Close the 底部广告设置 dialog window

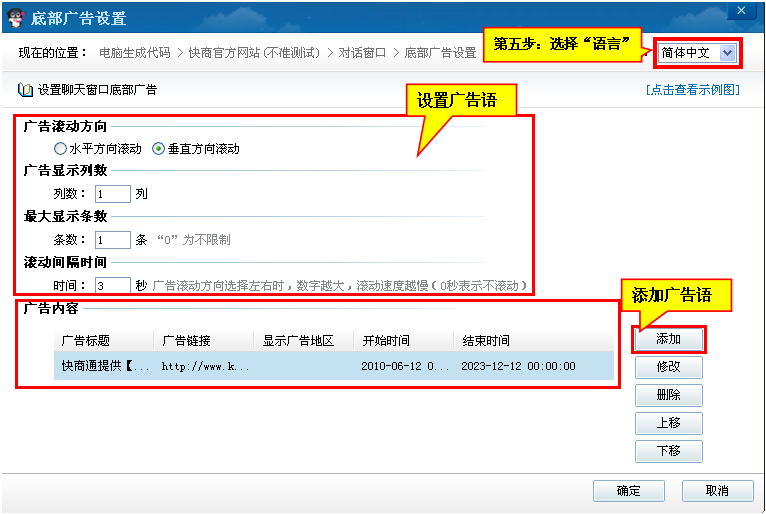(x=740, y=10)
